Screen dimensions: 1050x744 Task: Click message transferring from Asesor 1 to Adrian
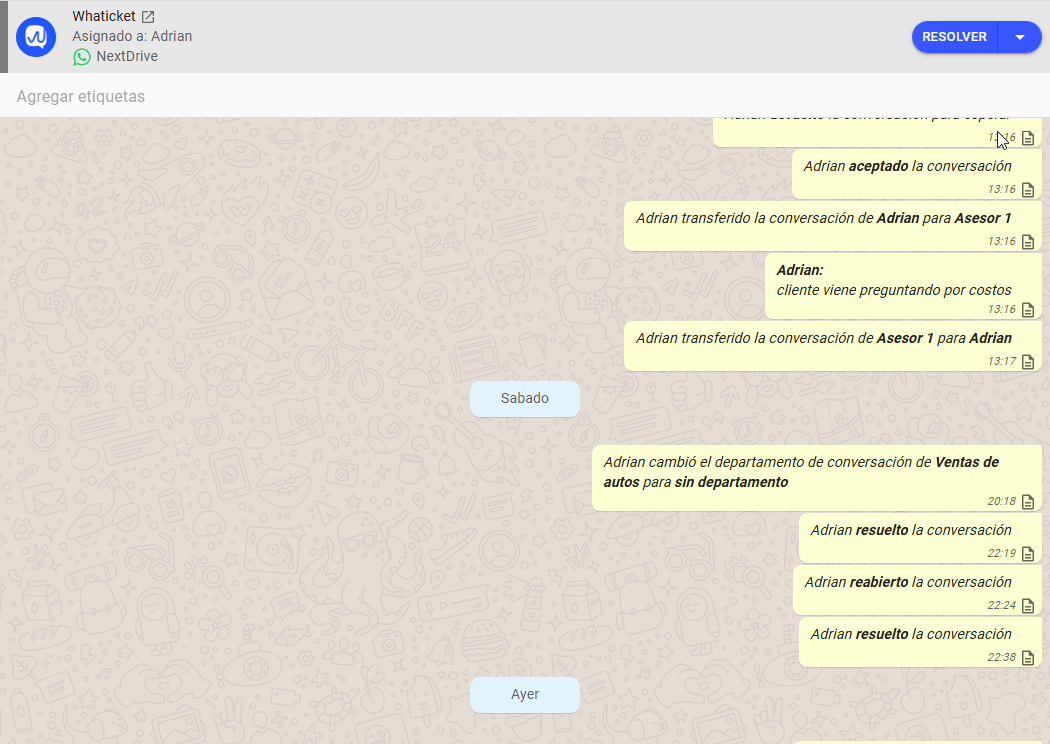[833, 346]
